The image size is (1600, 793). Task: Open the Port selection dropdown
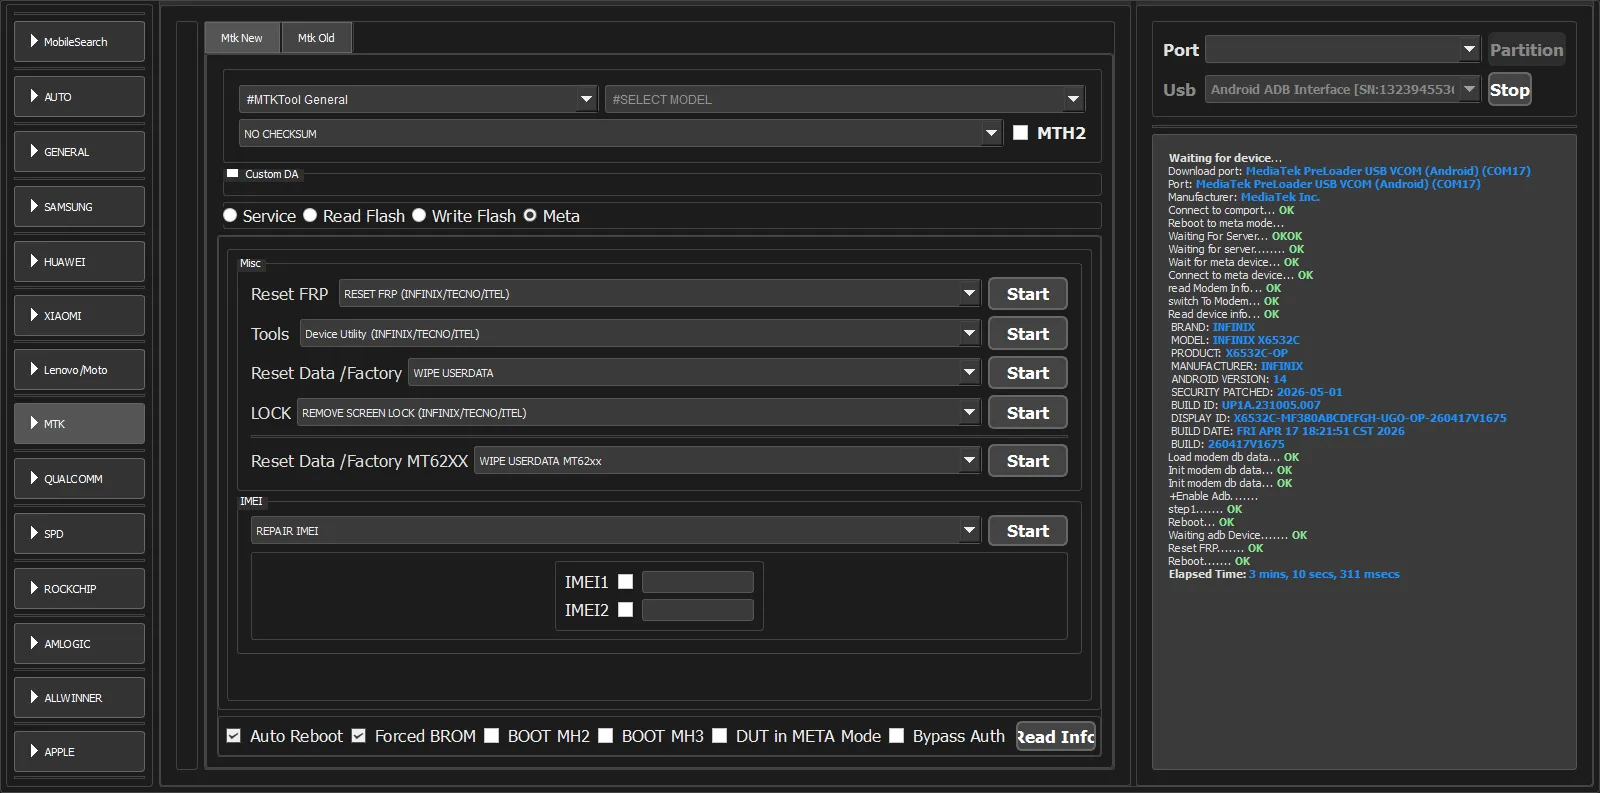1342,49
